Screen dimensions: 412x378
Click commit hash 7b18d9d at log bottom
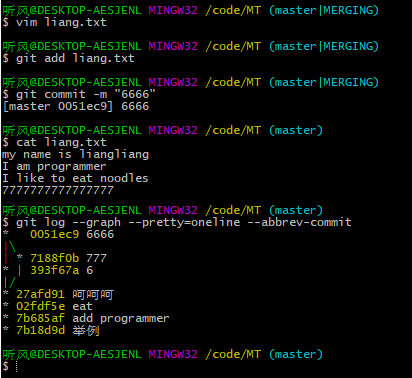(40, 330)
